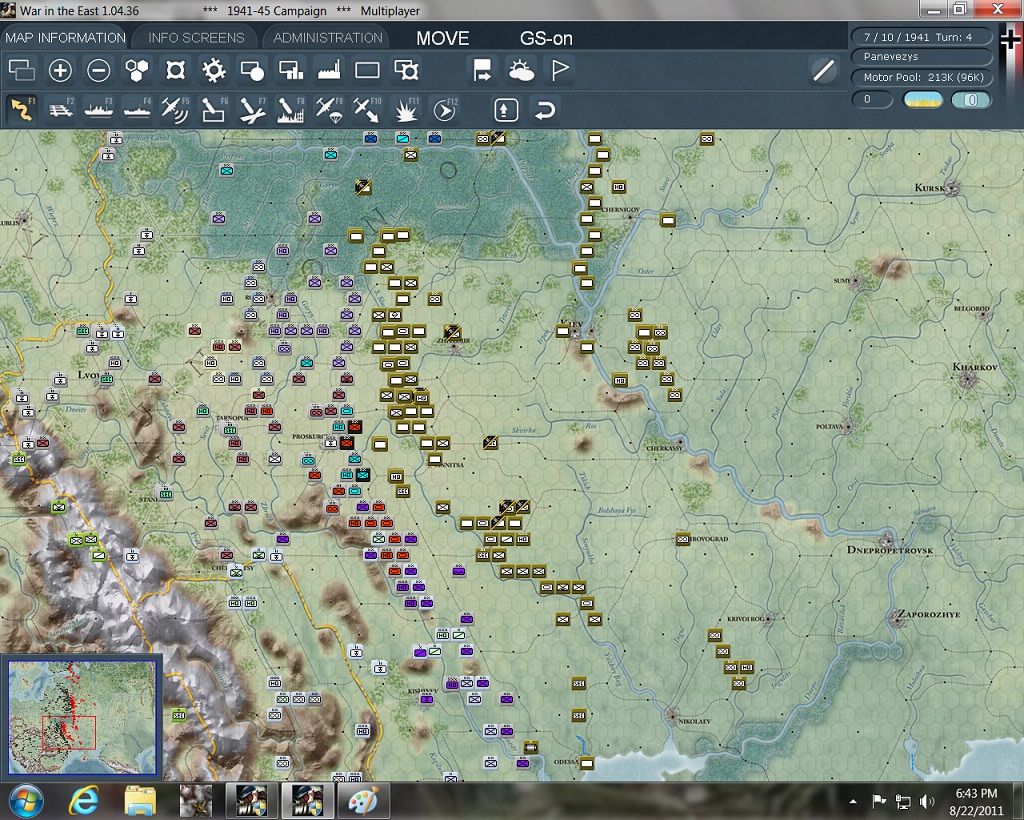Click the F12 end turn icon
The width and height of the screenshot is (1024, 820).
click(x=445, y=109)
